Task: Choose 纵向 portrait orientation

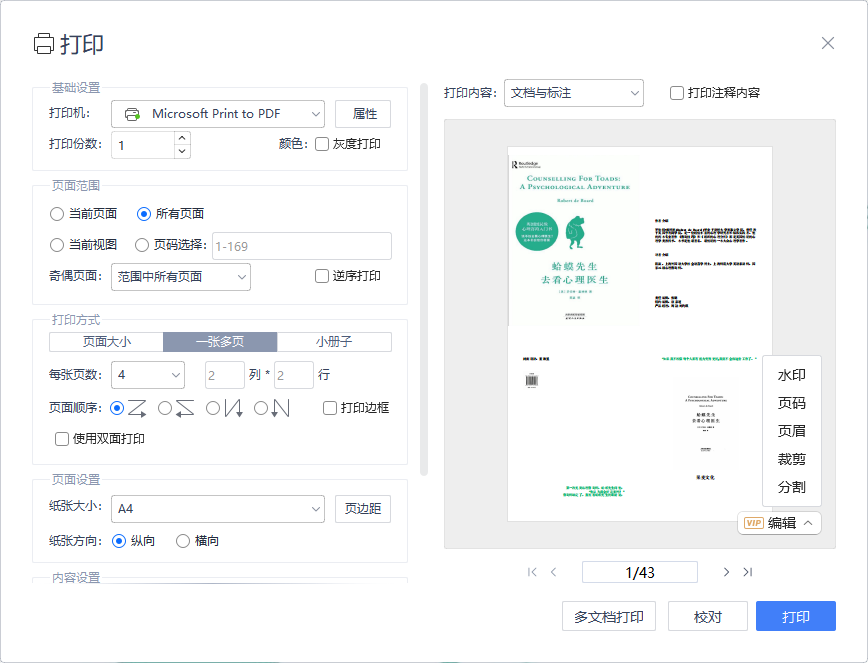Action: [118, 541]
